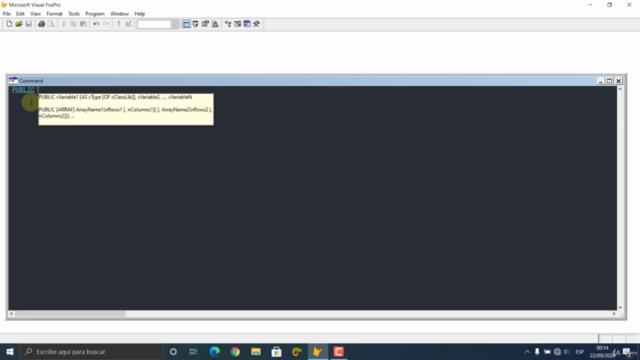Open Cortana circle icon in taskbar
Screen dimensions: 640x360
tap(173, 351)
